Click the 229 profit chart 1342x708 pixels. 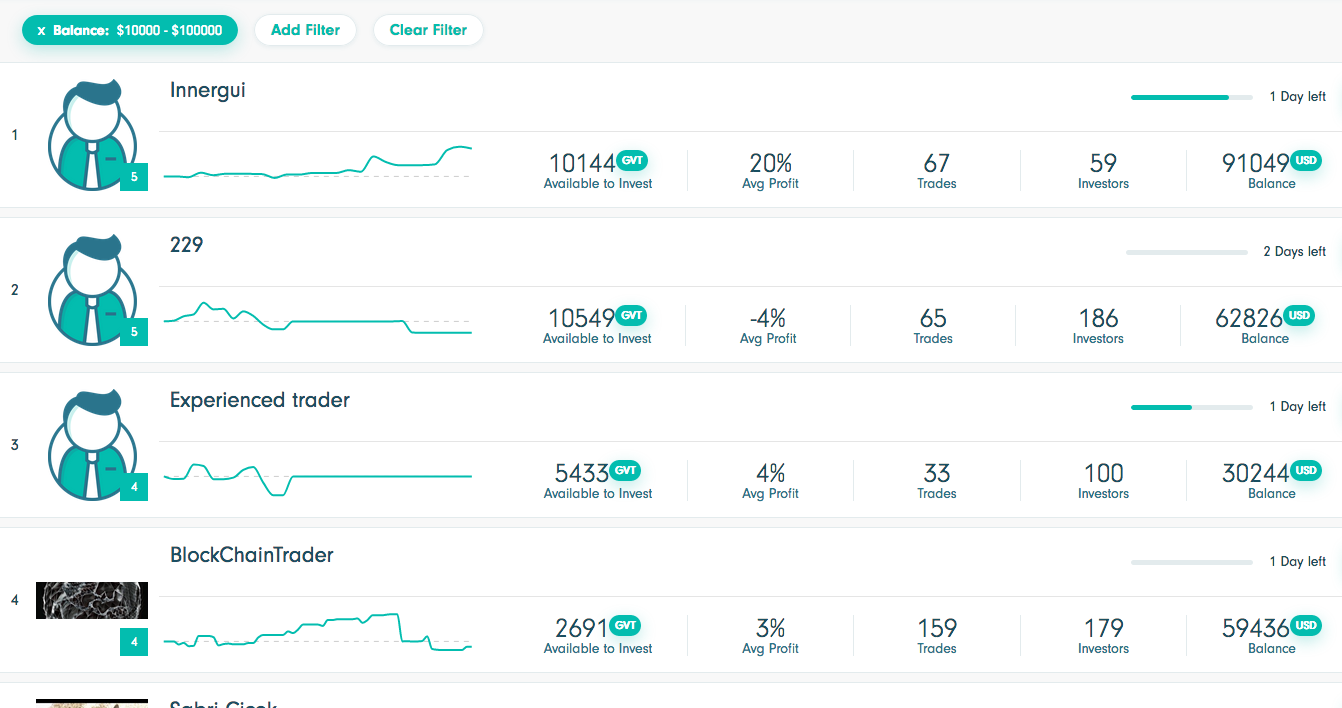coord(317,318)
